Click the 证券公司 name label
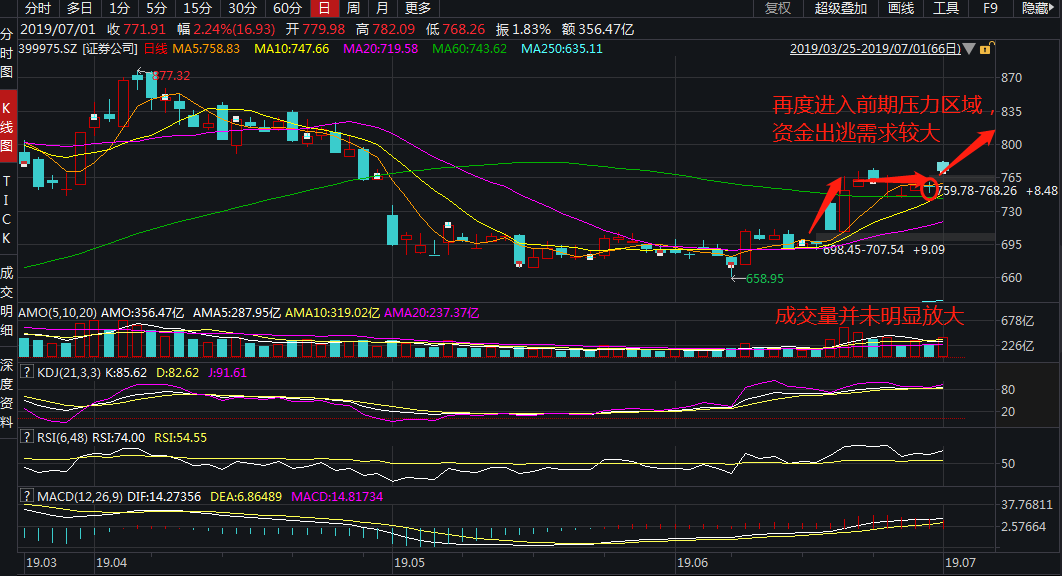Image resolution: width=1062 pixels, height=576 pixels. tap(110, 49)
